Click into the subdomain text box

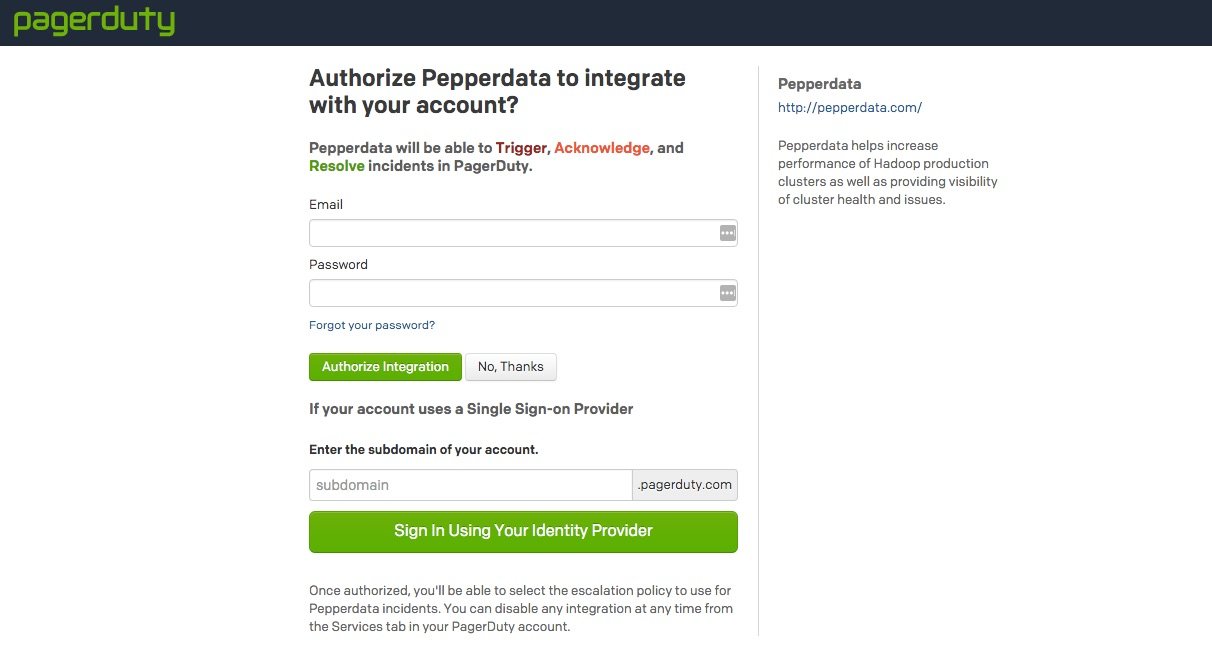[470, 485]
